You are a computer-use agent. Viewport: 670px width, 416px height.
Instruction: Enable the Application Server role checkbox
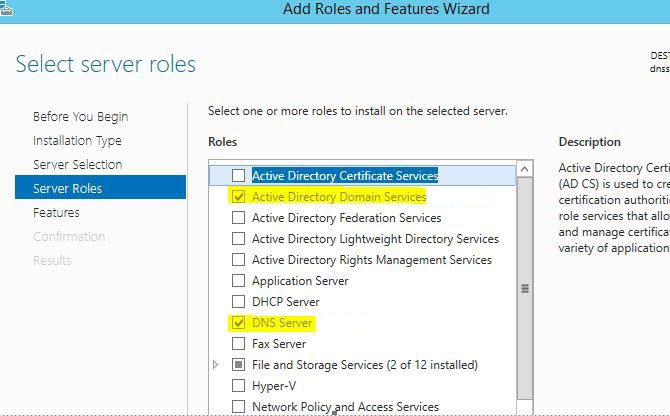pyautogui.click(x=238, y=281)
